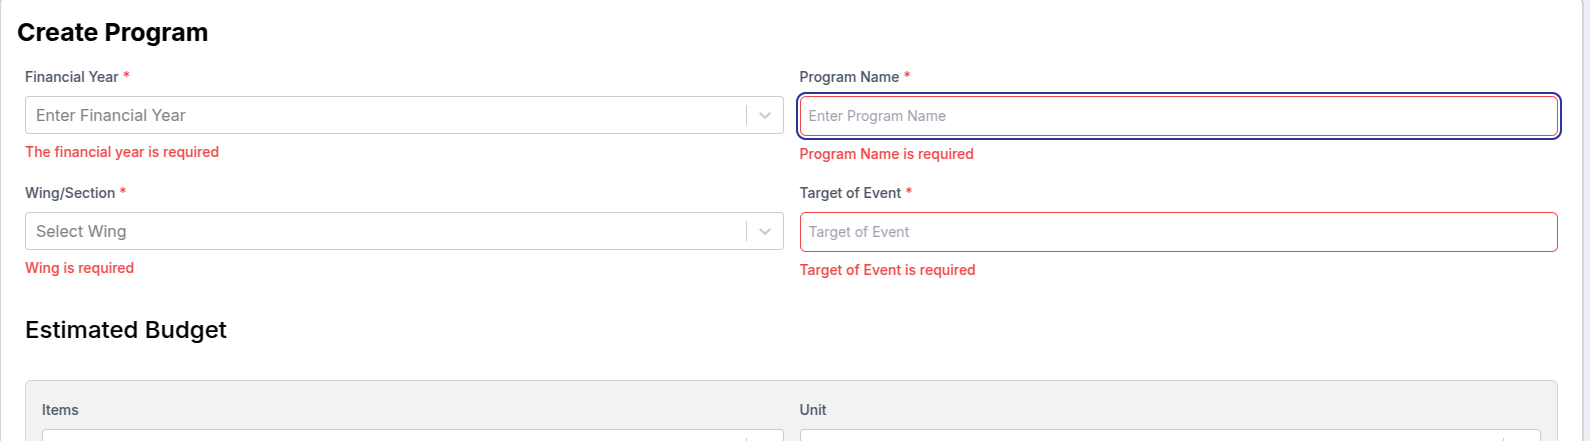Click the Unit field below its label
Viewport: 1590px width, 441px height.
(x=1170, y=435)
